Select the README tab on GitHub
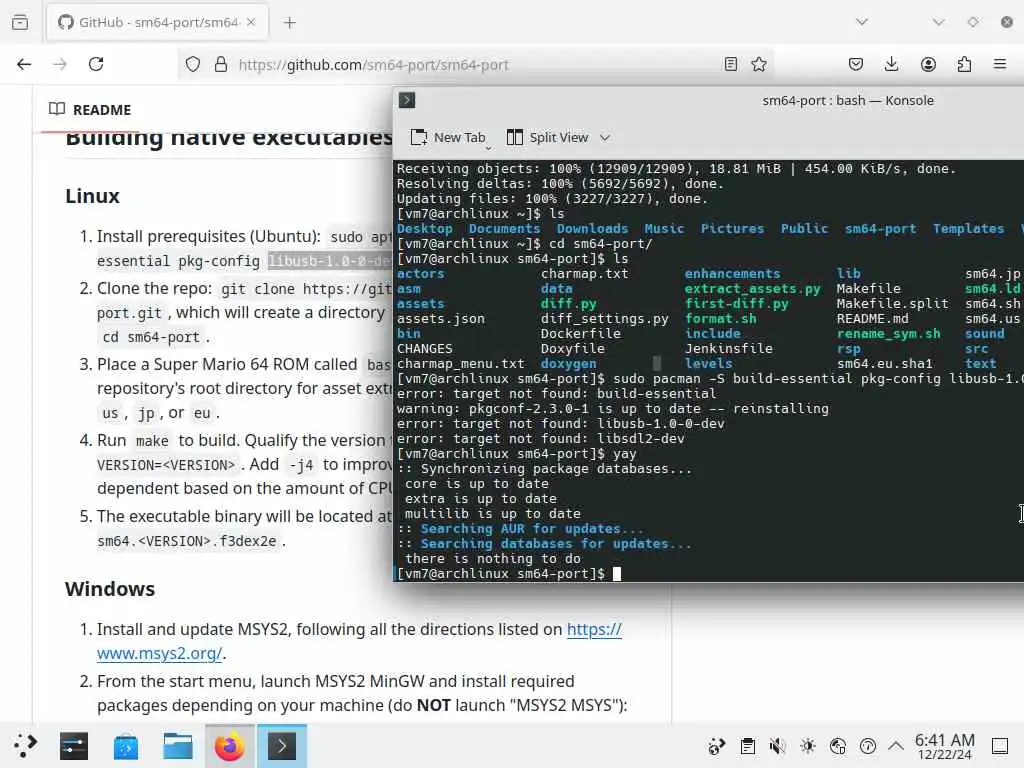The width and height of the screenshot is (1024, 768). 90,110
